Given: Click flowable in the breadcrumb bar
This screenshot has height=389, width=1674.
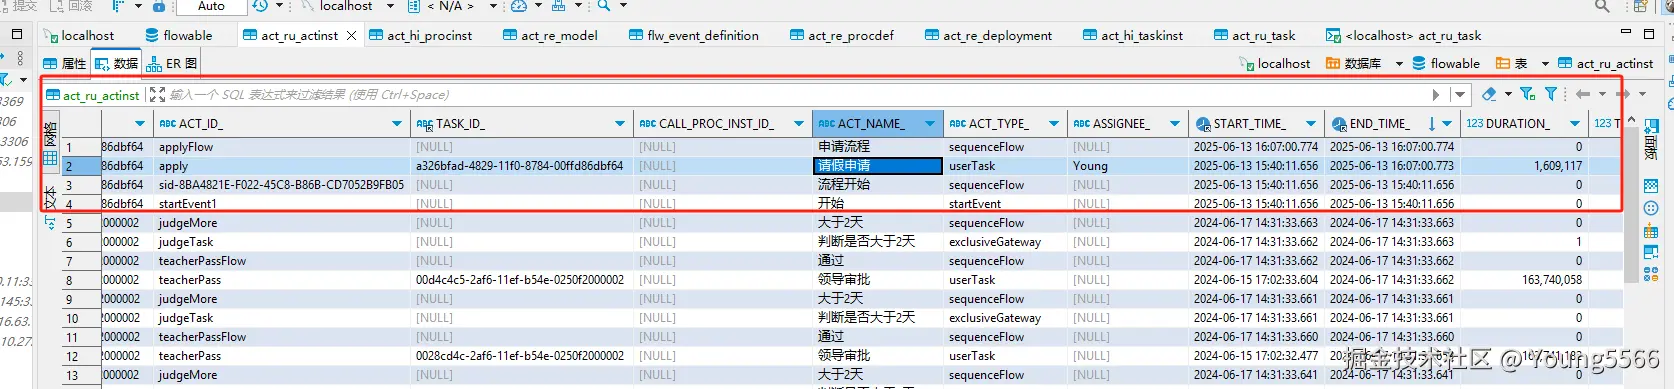Looking at the screenshot, I should pyautogui.click(x=1446, y=63).
